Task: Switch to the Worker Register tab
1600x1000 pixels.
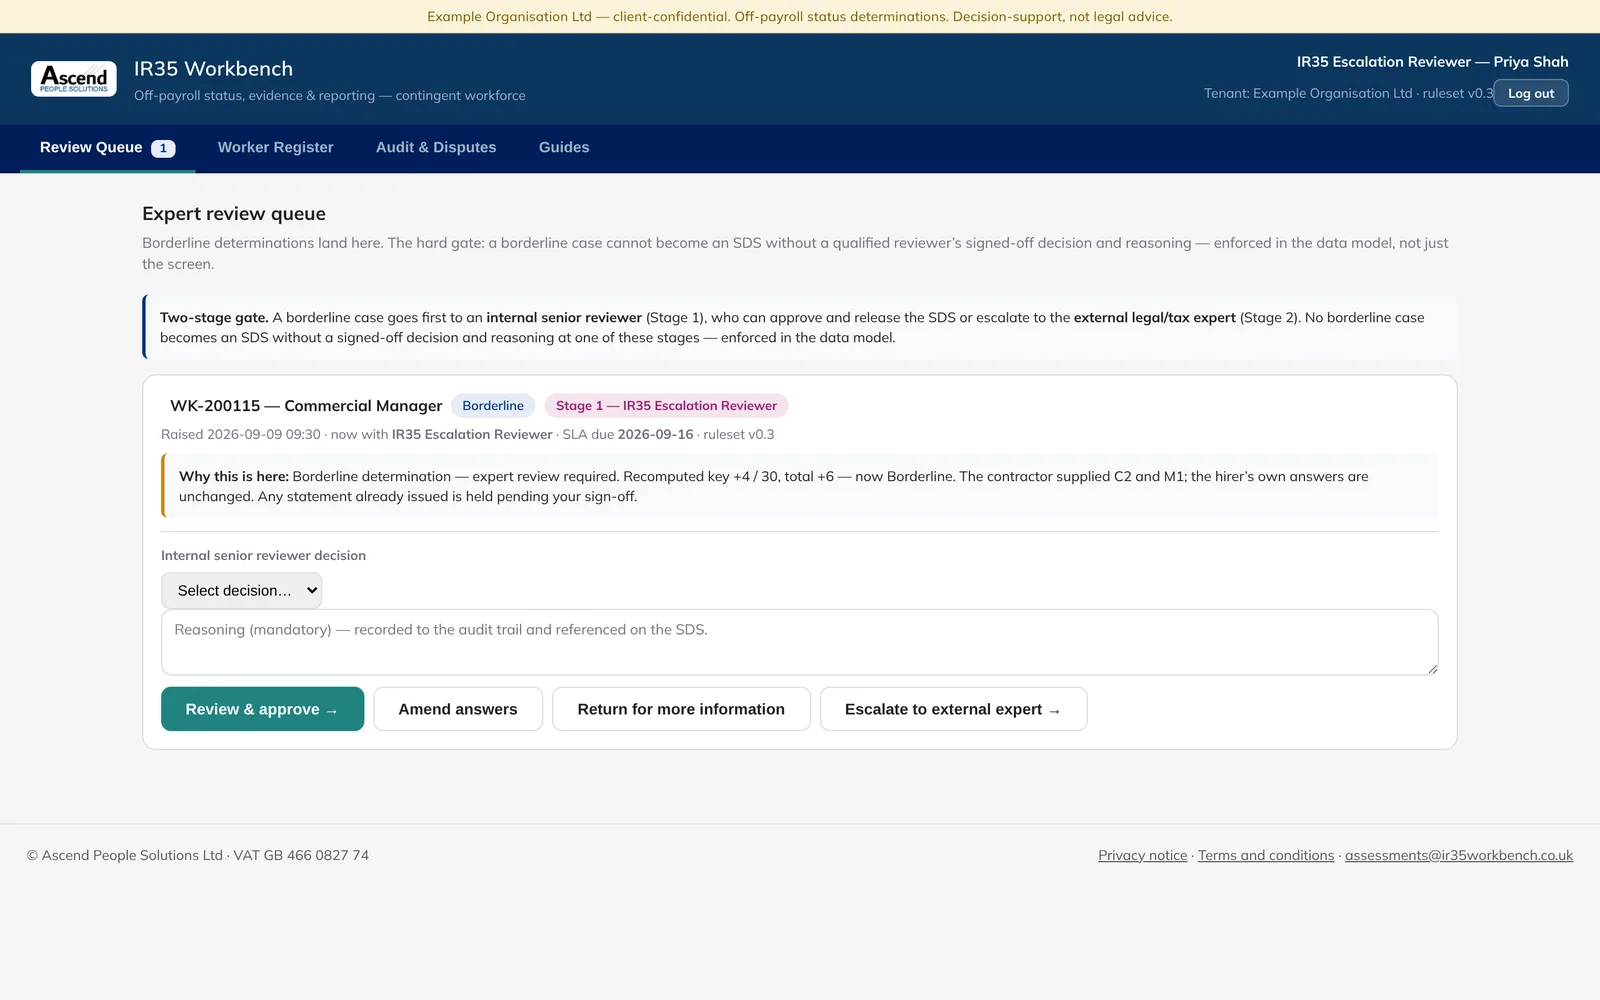Action: tap(275, 148)
